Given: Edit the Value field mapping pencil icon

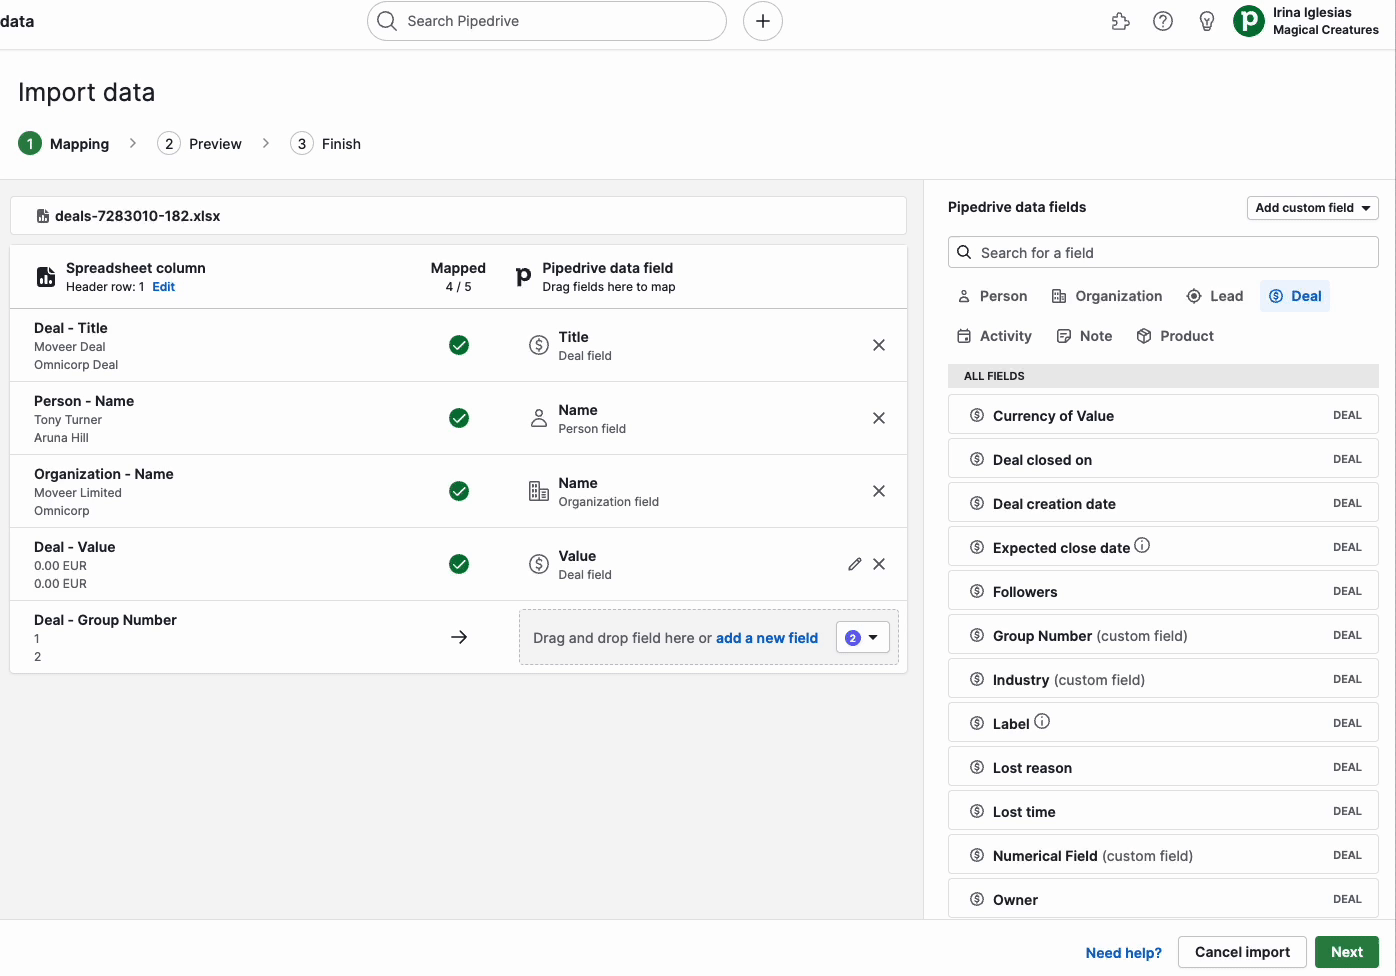Looking at the screenshot, I should [855, 564].
